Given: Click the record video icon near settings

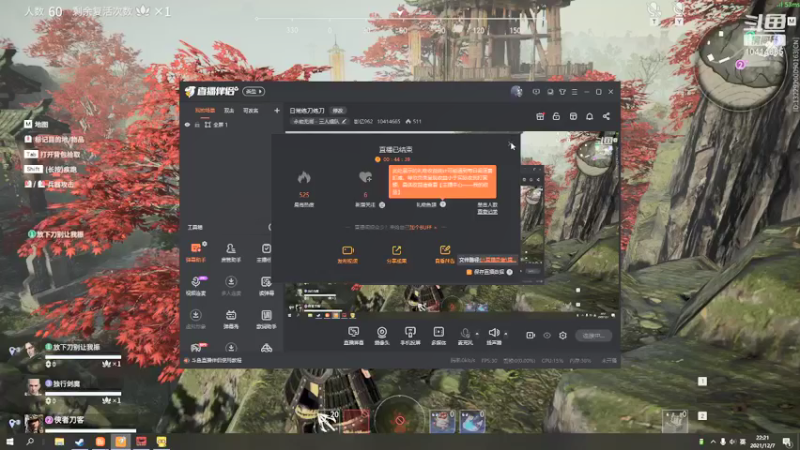Looking at the screenshot, I should click(531, 335).
